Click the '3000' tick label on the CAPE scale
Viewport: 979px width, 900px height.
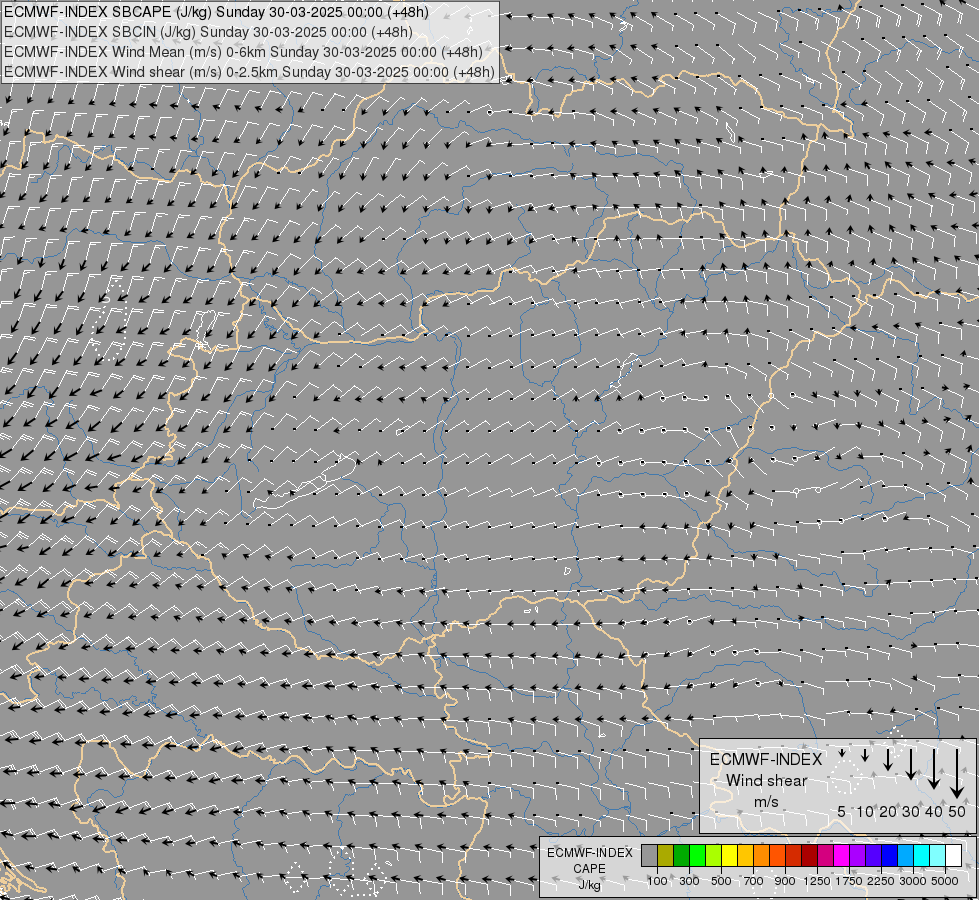tap(913, 881)
